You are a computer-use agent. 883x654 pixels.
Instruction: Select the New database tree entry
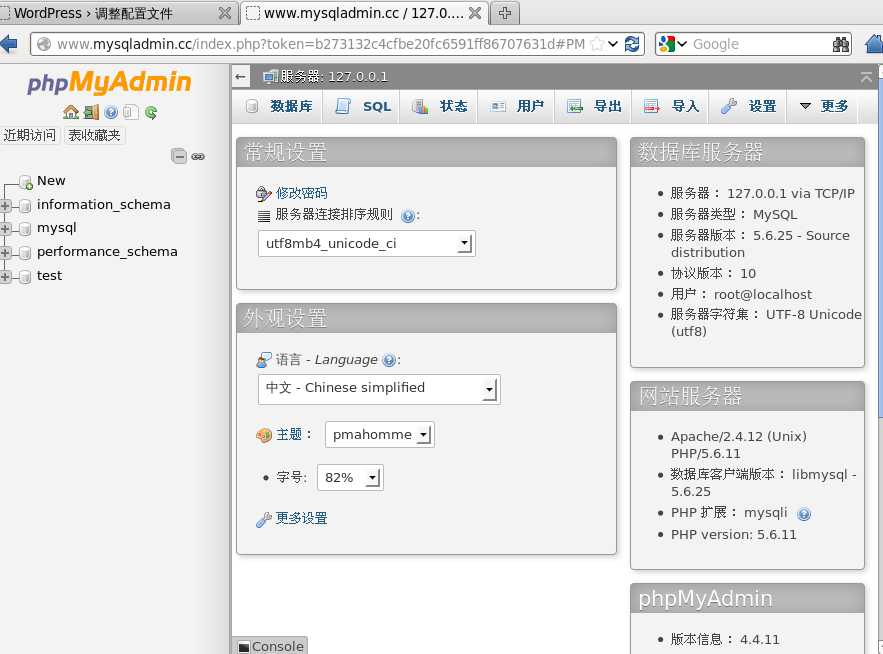click(51, 181)
